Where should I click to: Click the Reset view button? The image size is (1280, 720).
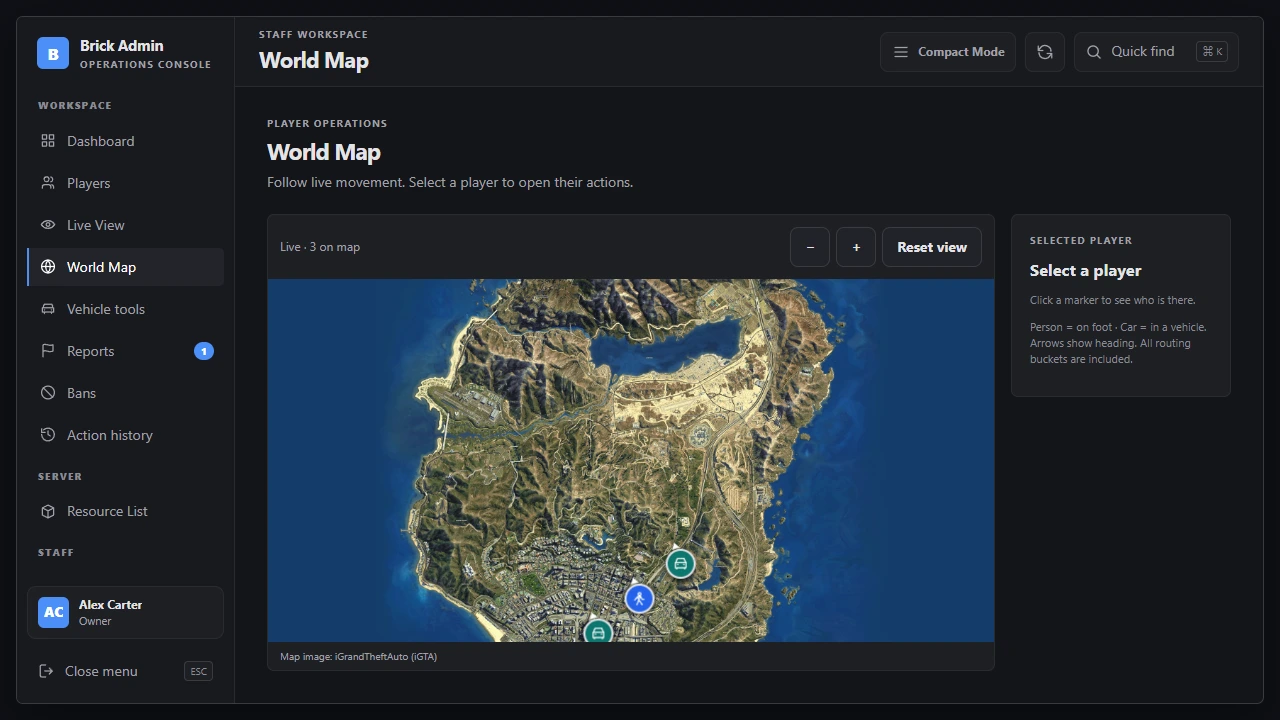pos(932,247)
